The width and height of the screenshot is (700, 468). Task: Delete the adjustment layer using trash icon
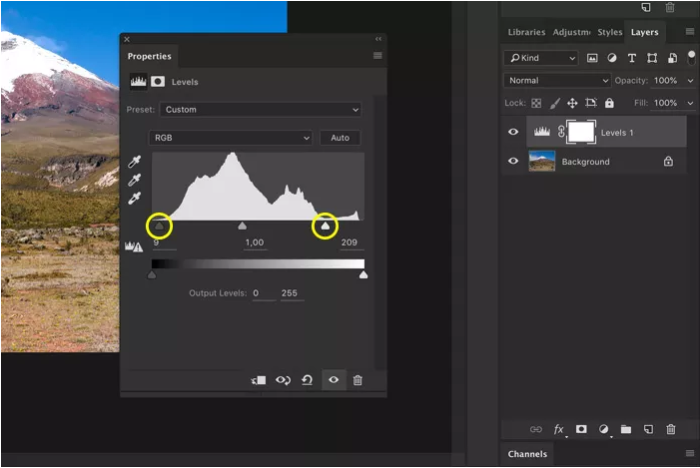(357, 380)
